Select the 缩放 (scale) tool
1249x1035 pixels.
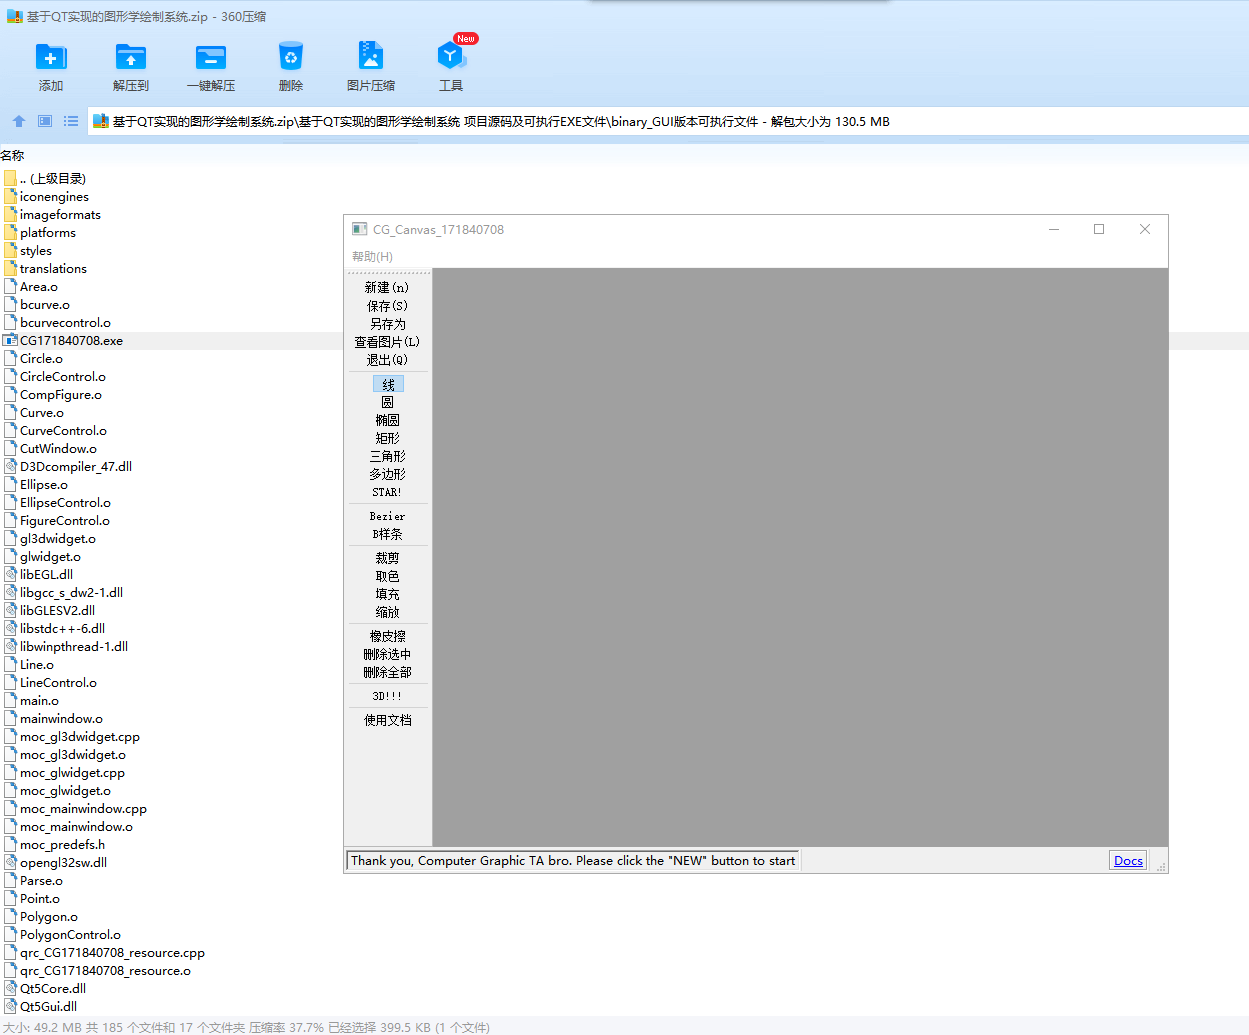pyautogui.click(x=387, y=612)
